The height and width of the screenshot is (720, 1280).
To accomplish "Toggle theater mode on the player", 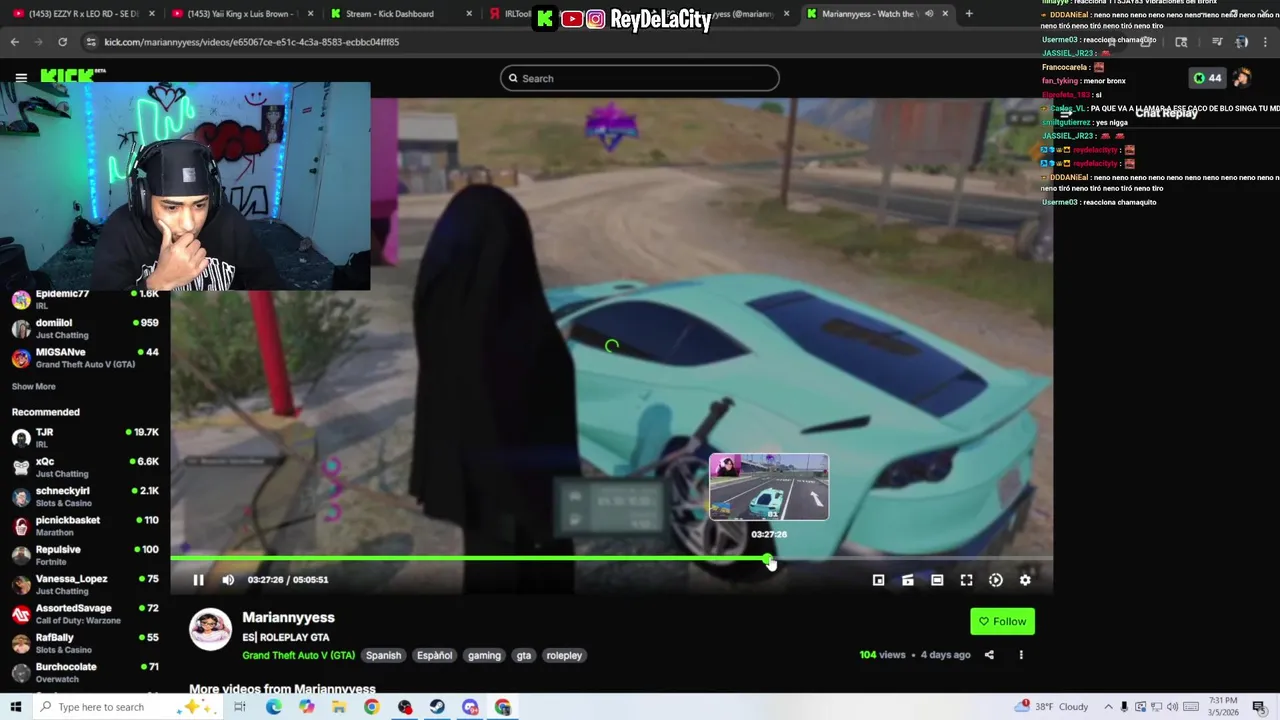I will 937,580.
